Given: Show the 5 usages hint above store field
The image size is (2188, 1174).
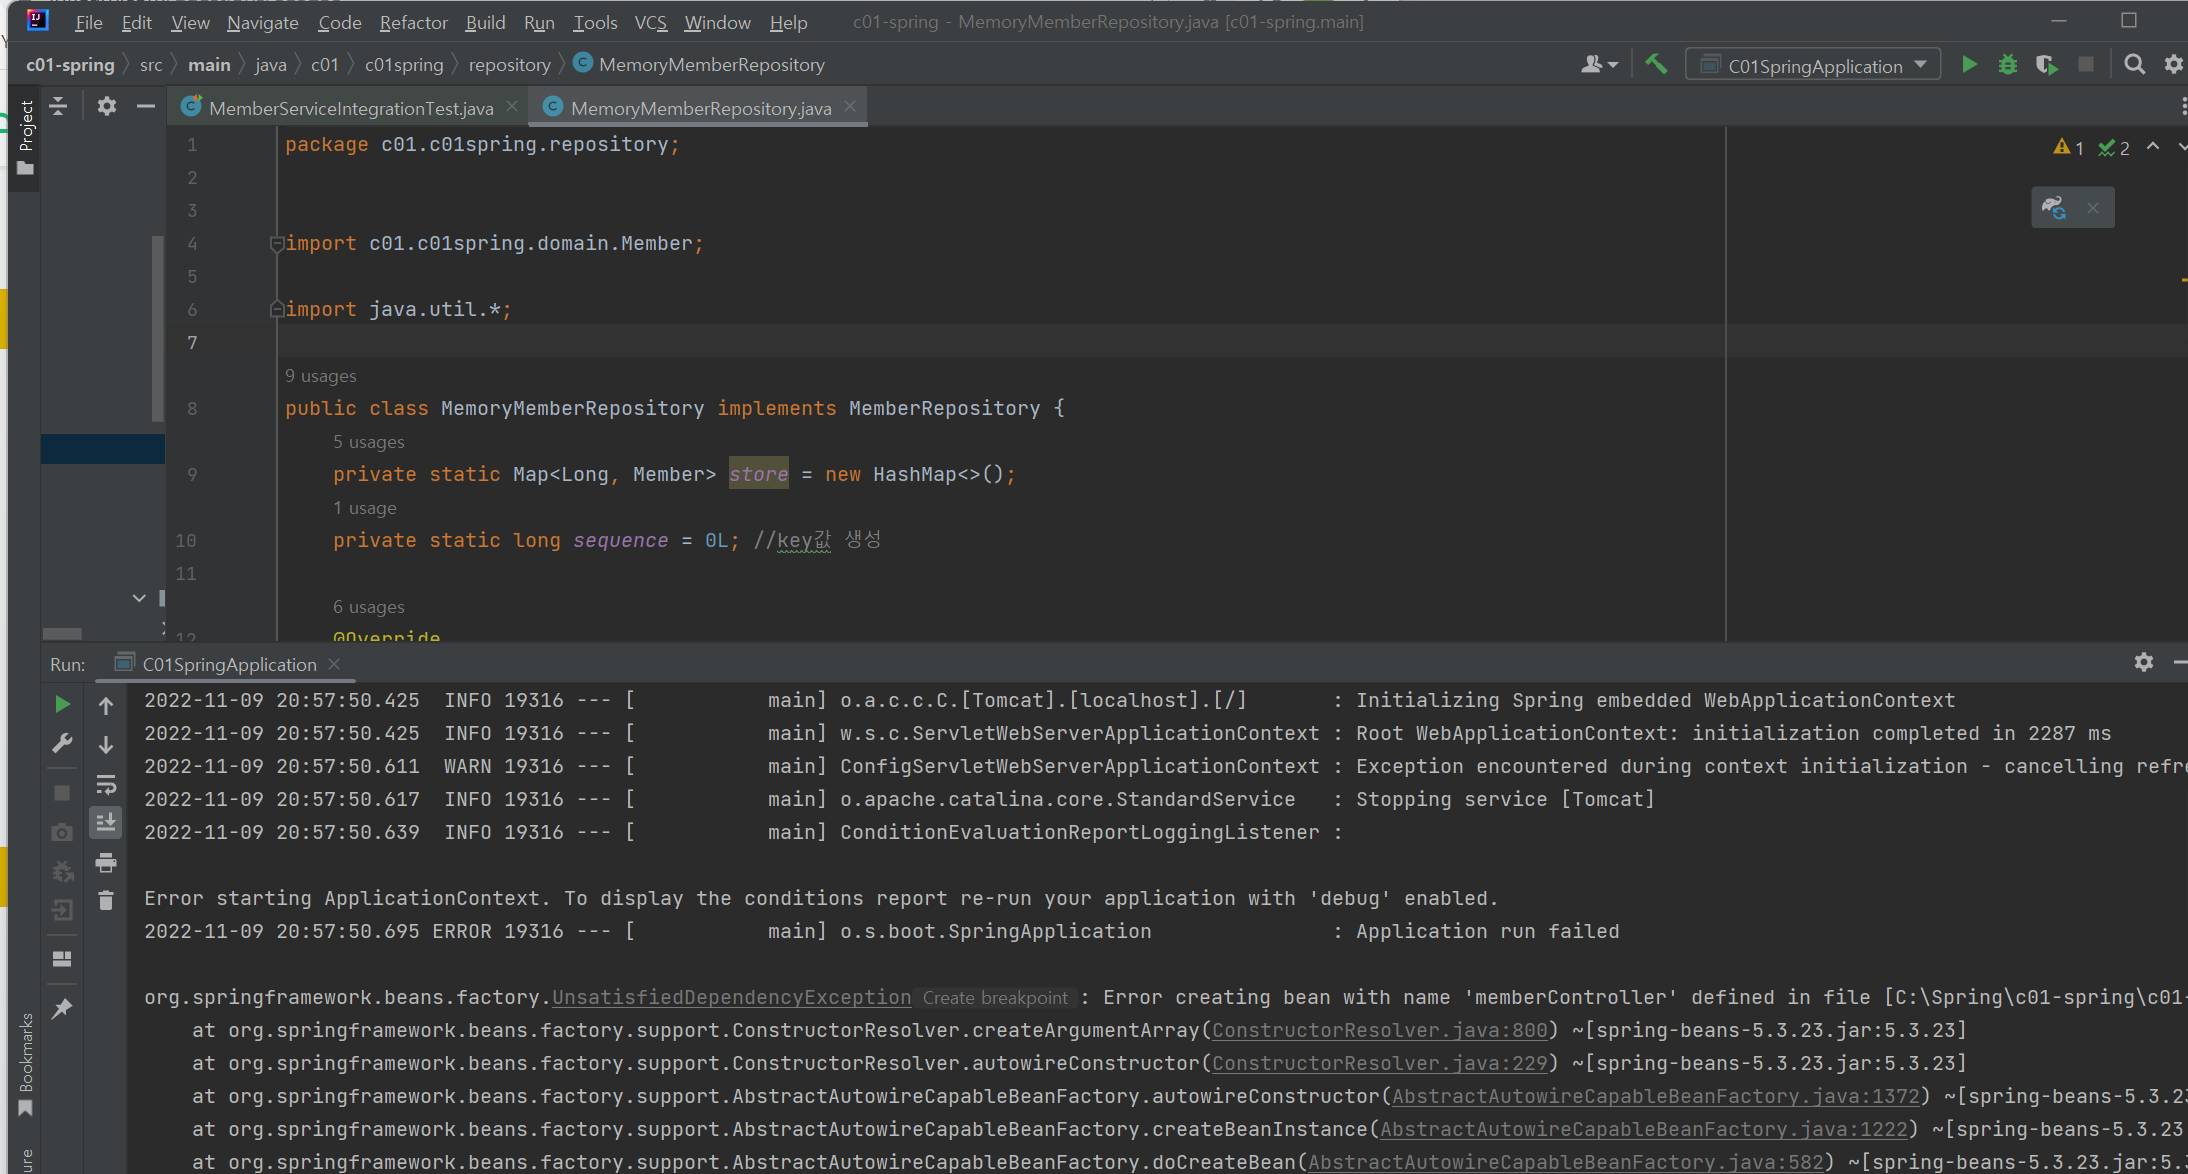Looking at the screenshot, I should 368,442.
